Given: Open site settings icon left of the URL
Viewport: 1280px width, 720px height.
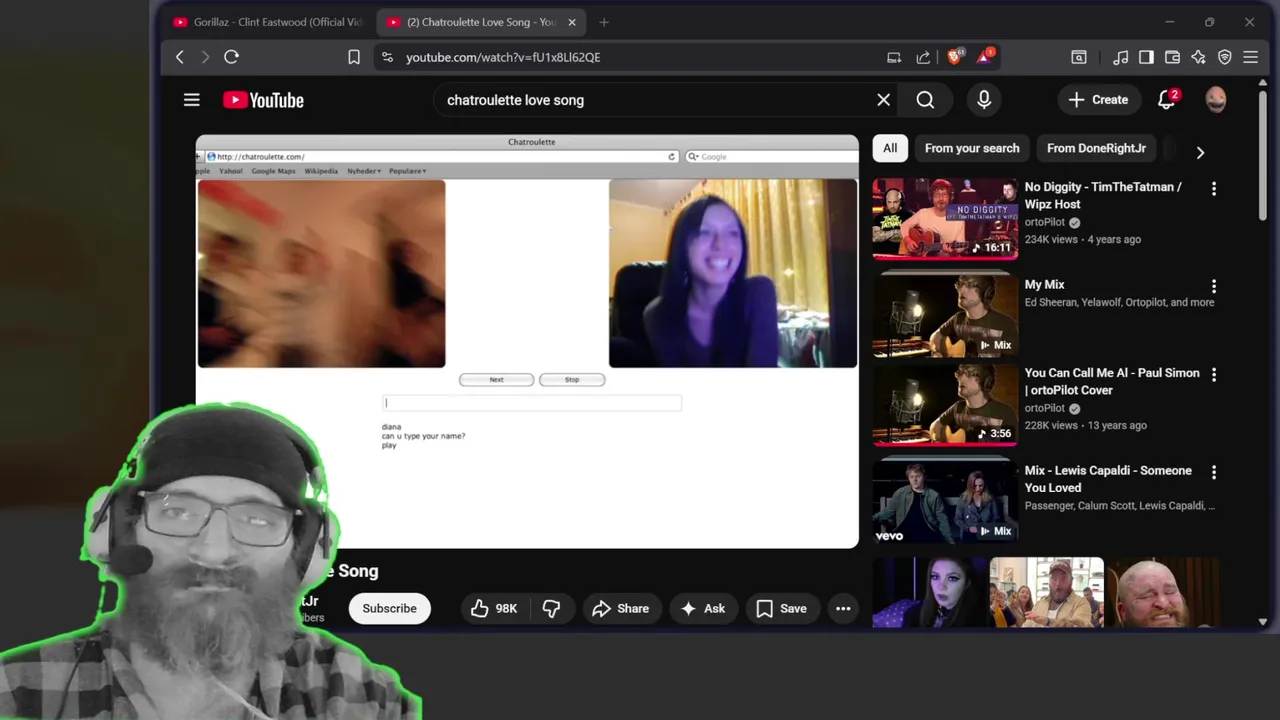Looking at the screenshot, I should [x=388, y=57].
